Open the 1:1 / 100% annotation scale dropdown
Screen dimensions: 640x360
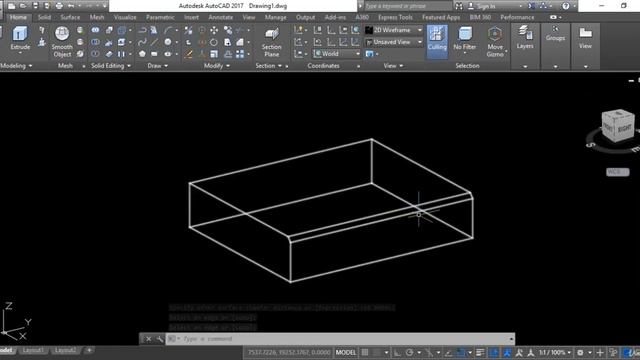(555, 352)
